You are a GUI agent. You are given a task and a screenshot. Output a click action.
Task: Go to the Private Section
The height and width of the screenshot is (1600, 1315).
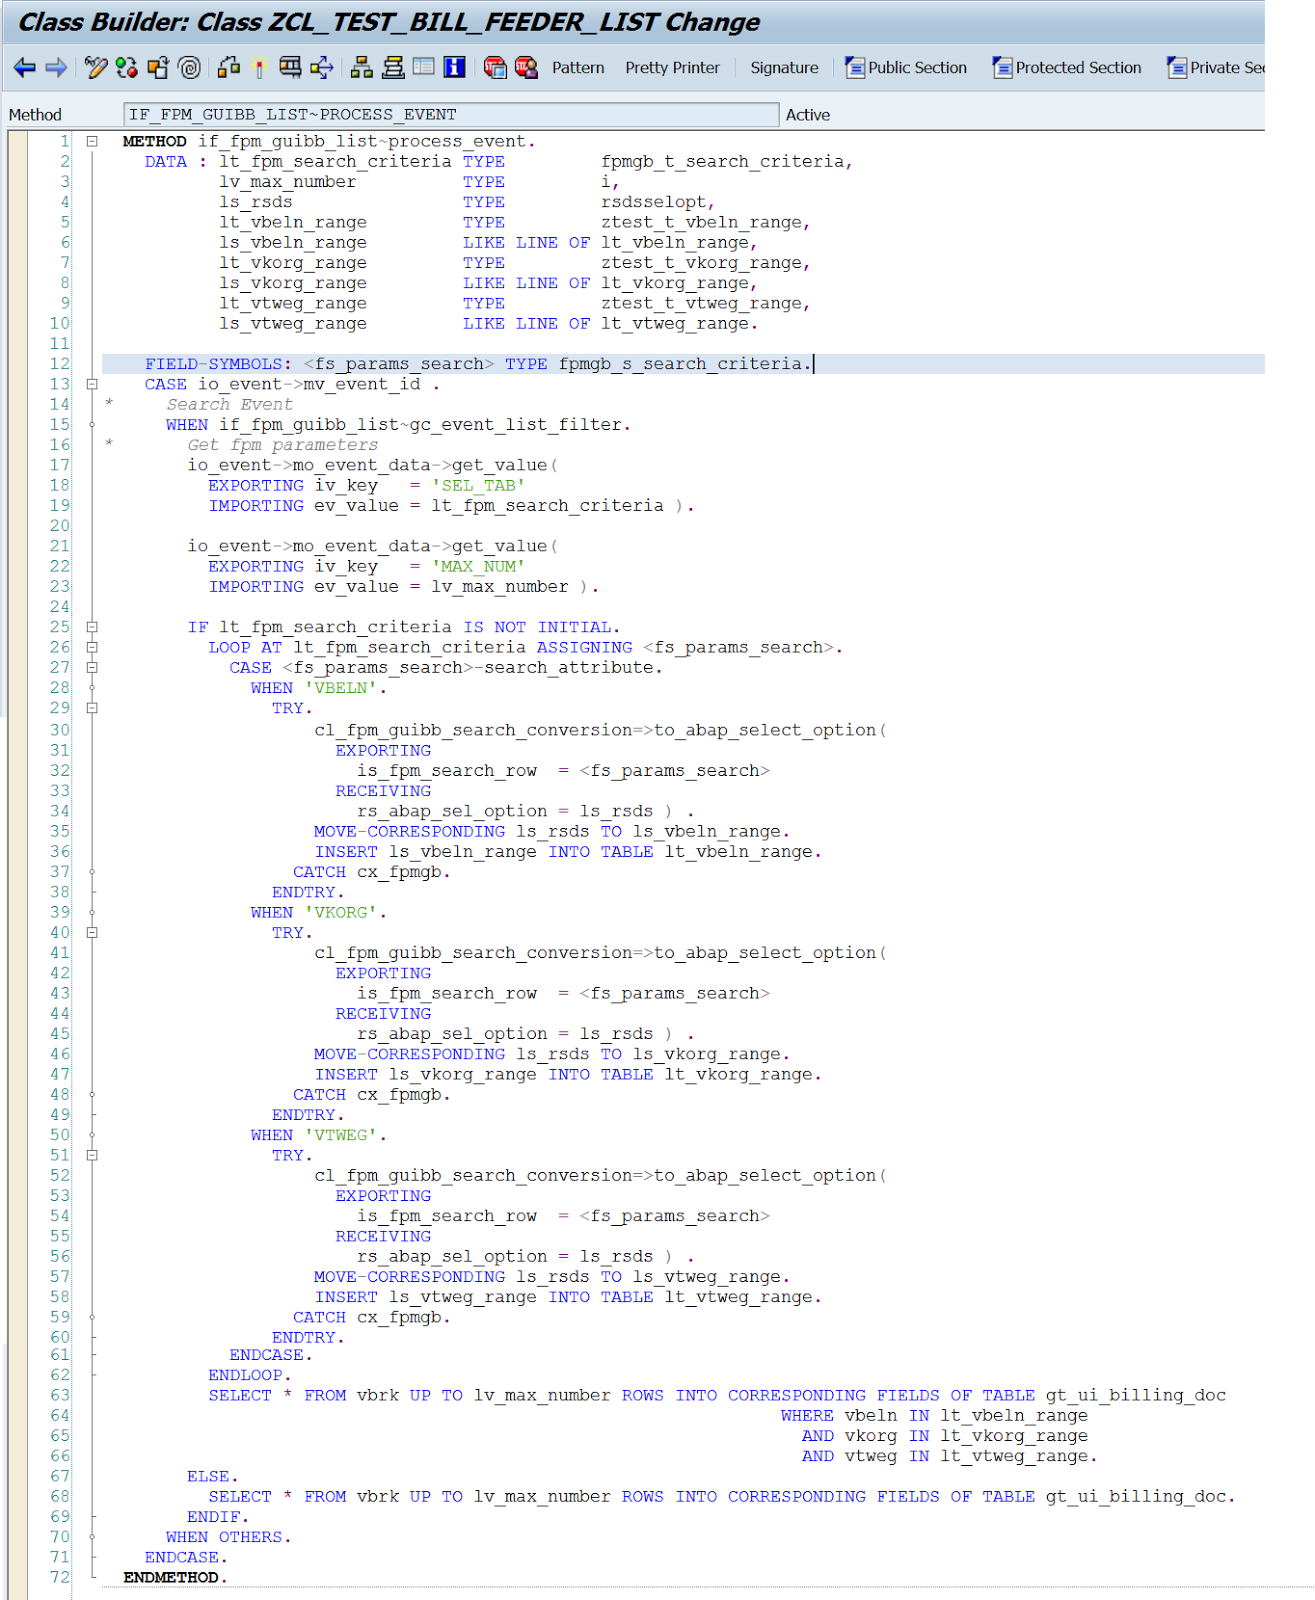point(1215,68)
